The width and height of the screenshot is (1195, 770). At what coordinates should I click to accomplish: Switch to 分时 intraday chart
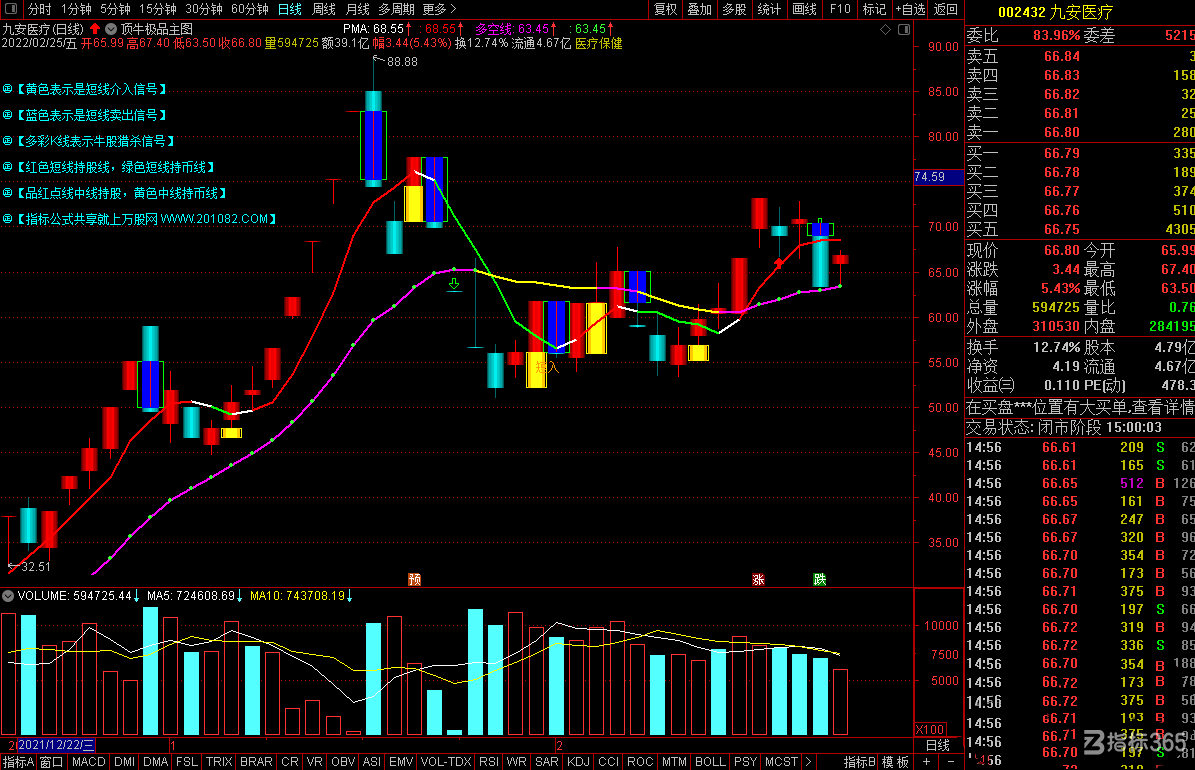(40, 9)
